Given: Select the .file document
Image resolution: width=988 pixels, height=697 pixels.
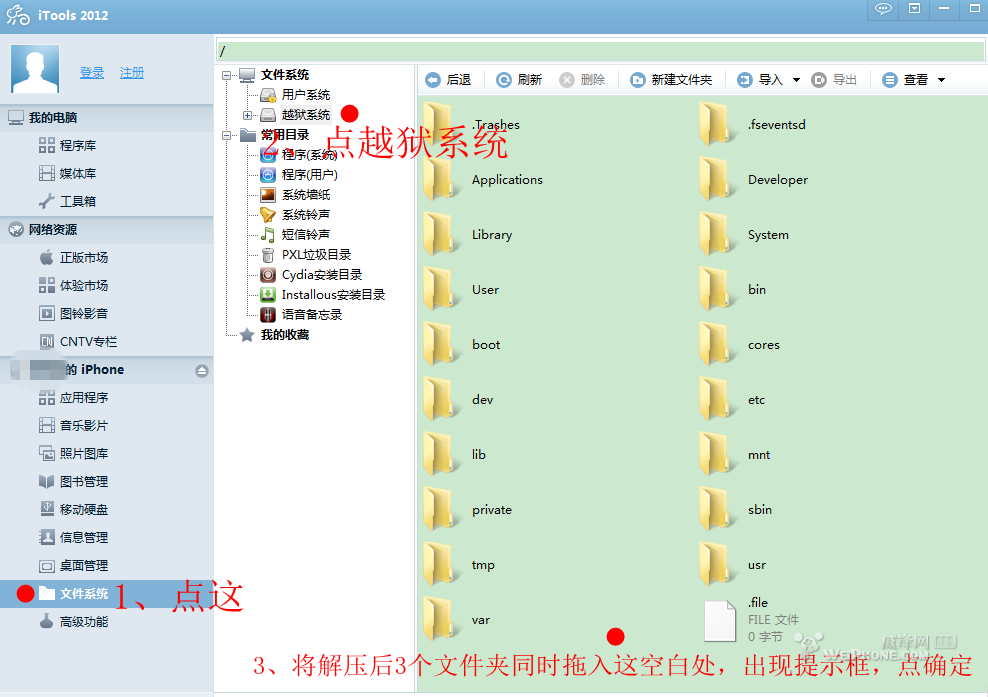Looking at the screenshot, I should coord(751,620).
